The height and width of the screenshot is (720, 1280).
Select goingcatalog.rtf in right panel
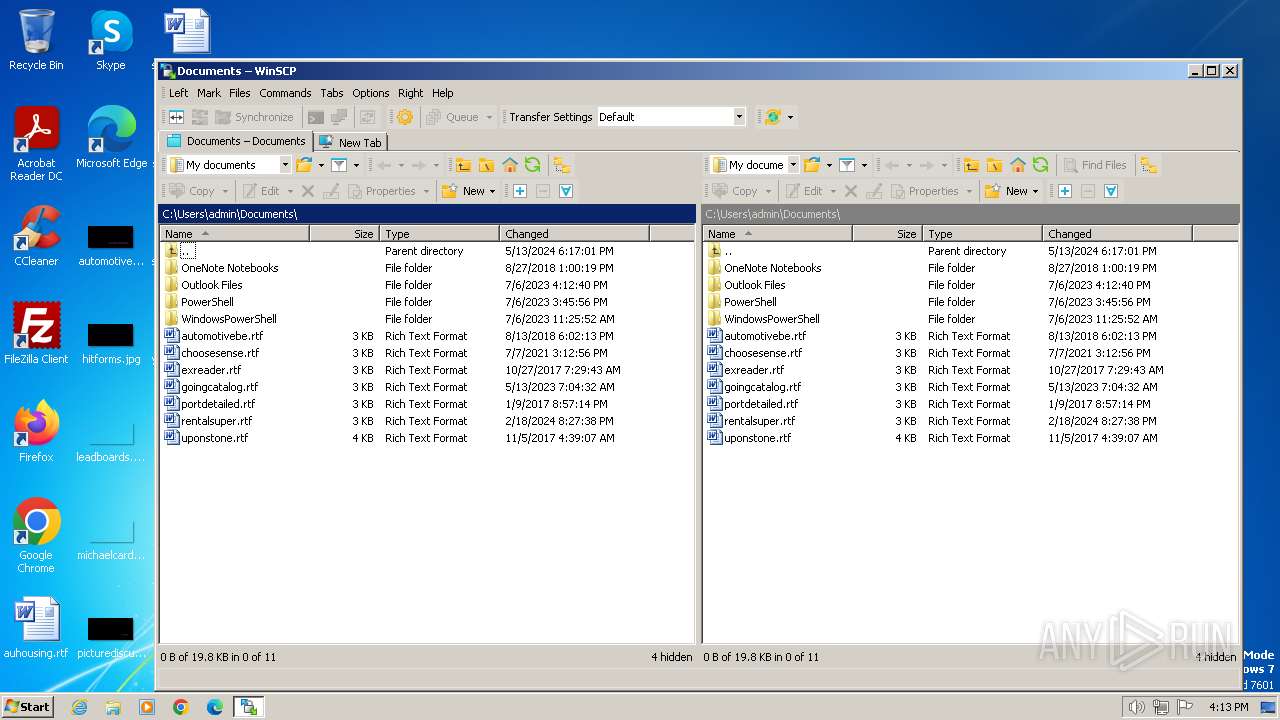pos(763,387)
